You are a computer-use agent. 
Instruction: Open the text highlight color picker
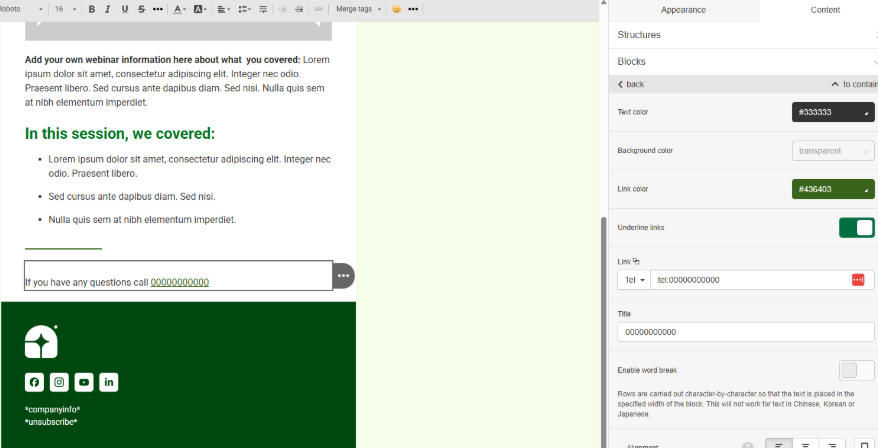(200, 9)
